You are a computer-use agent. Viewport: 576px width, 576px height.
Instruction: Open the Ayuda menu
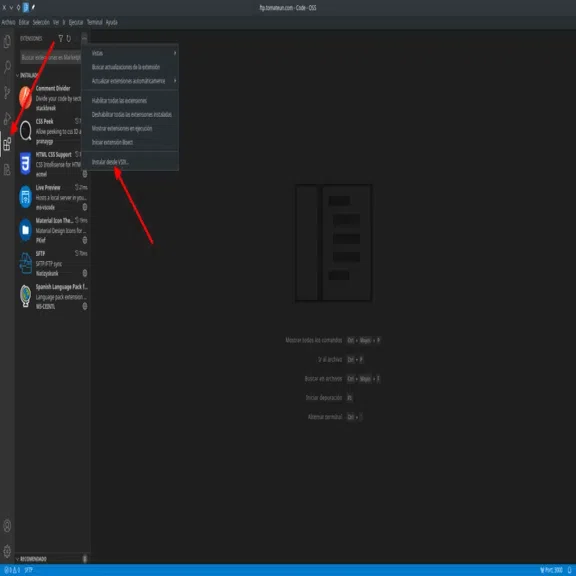pyautogui.click(x=111, y=22)
